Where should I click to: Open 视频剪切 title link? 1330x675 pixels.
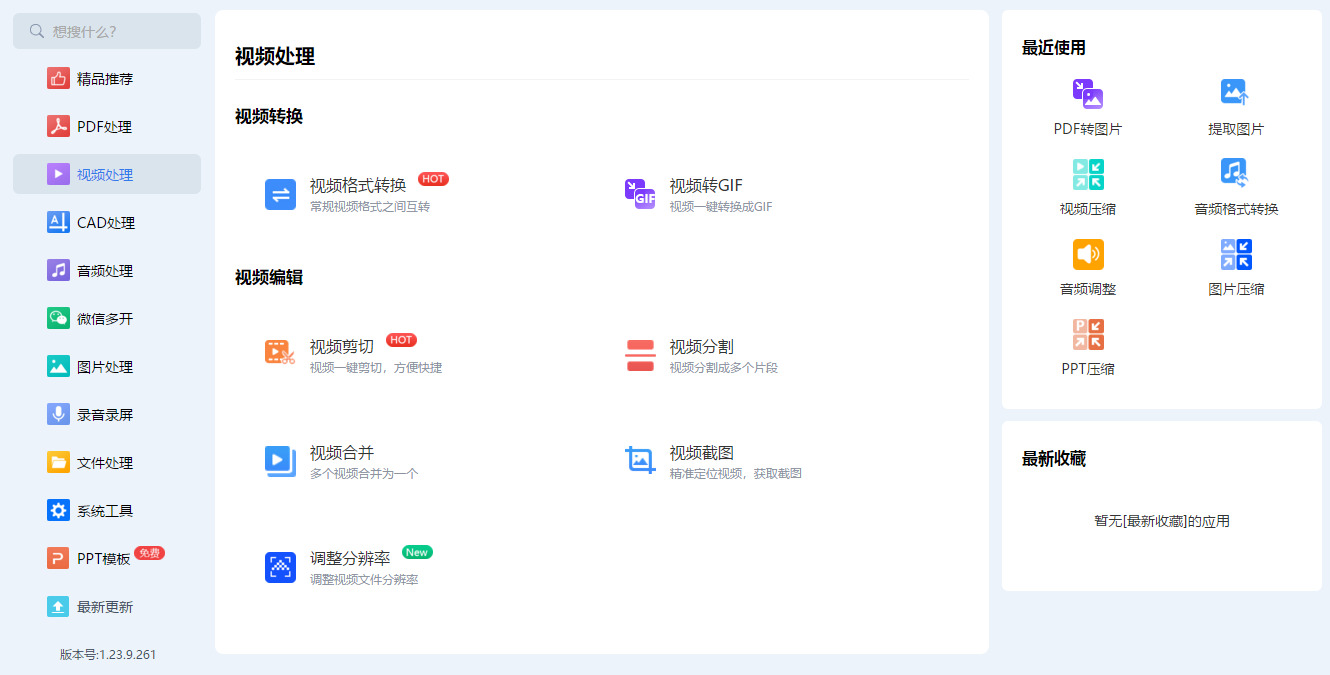point(342,346)
